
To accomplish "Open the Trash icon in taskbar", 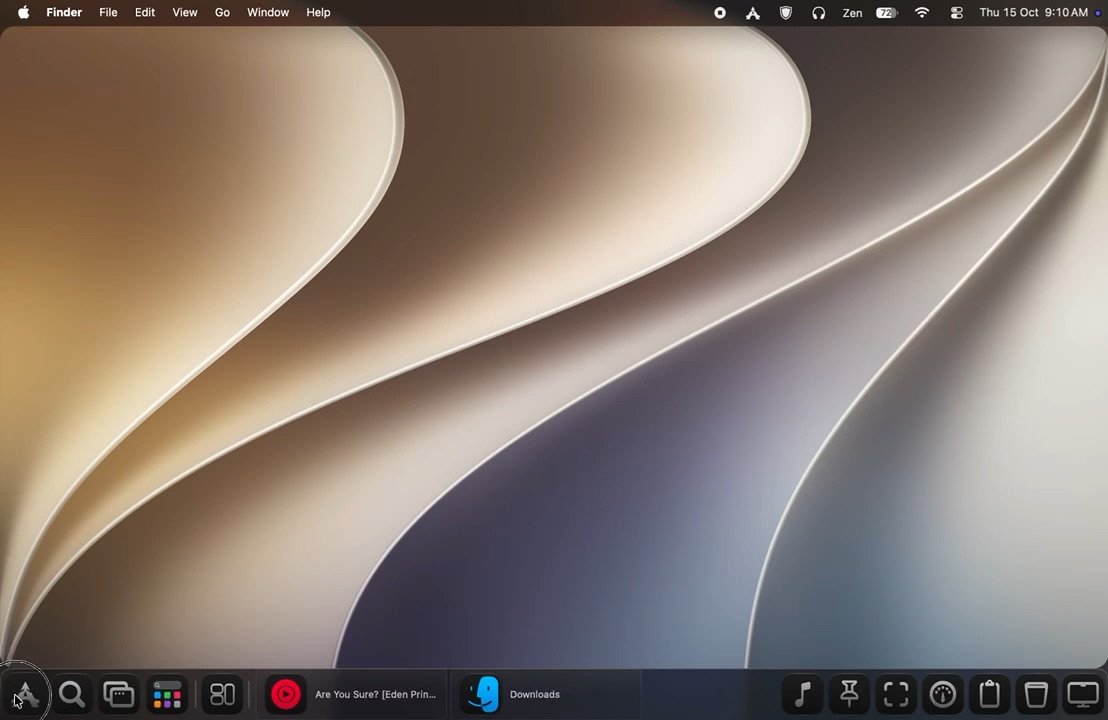I will 1036,695.
